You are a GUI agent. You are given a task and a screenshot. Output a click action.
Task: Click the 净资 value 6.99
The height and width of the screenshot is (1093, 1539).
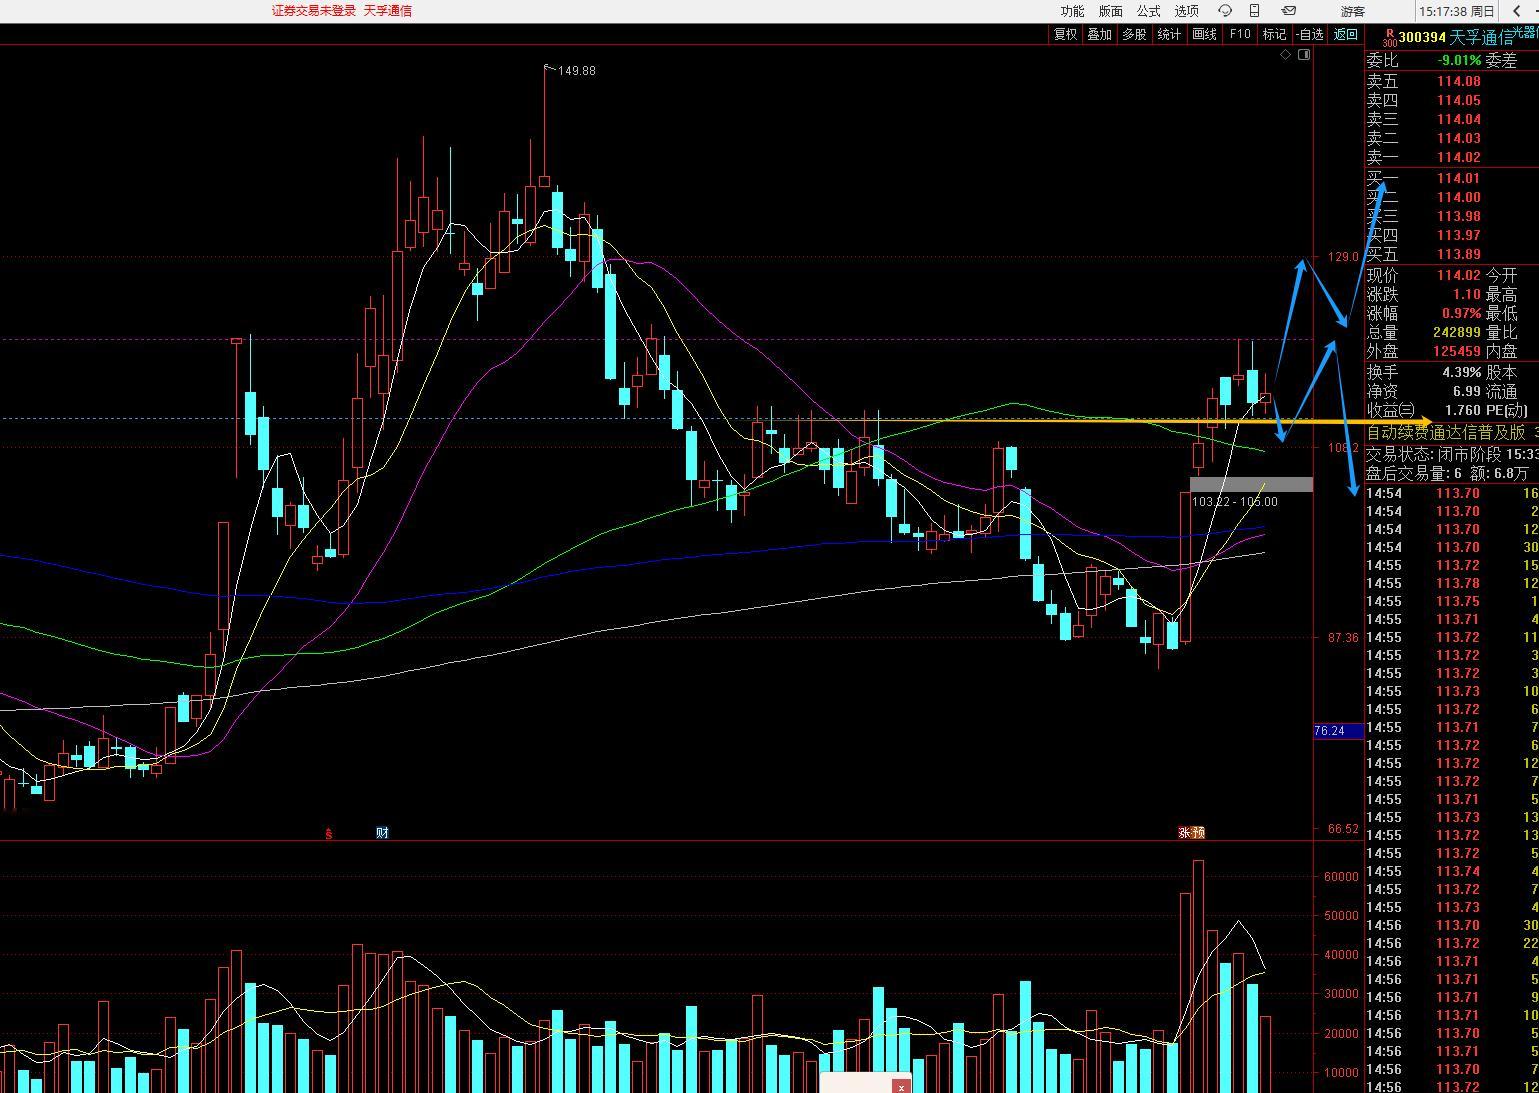coord(1467,391)
